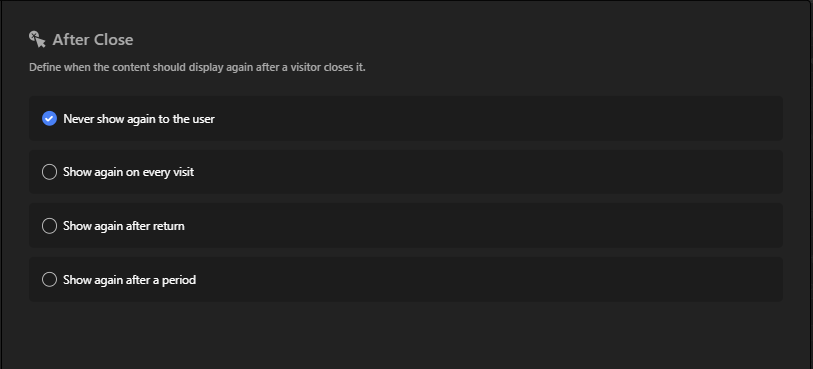Click the 'Show again after a period' label text
The height and width of the screenshot is (369, 813).
coord(130,280)
